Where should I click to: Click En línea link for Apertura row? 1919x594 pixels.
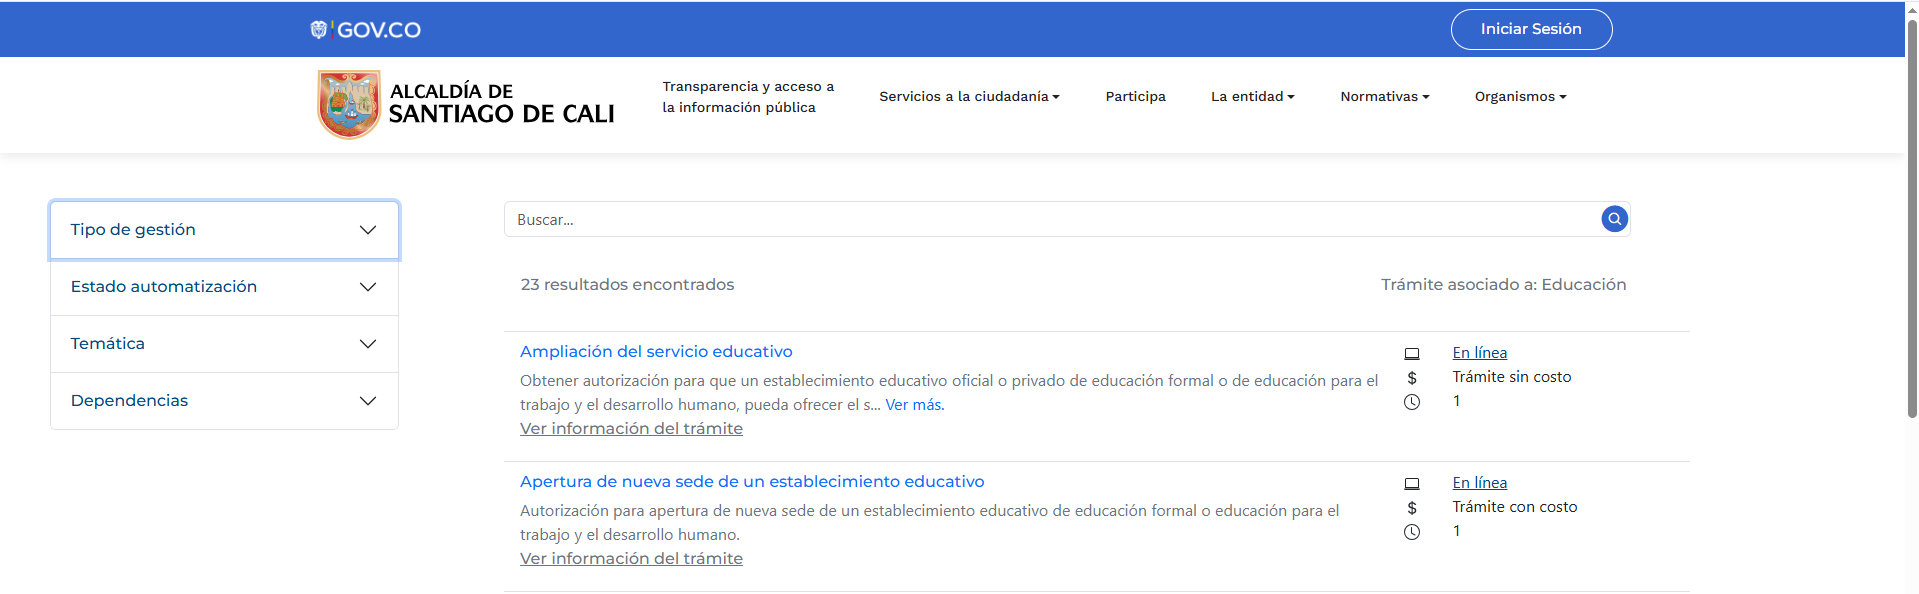pos(1479,483)
